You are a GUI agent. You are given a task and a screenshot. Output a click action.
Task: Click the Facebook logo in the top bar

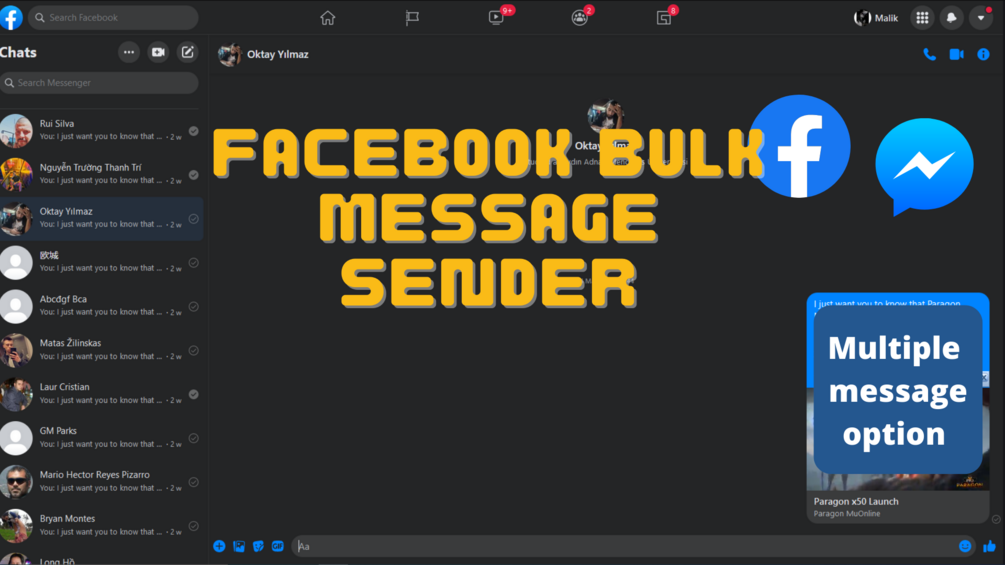tap(11, 17)
